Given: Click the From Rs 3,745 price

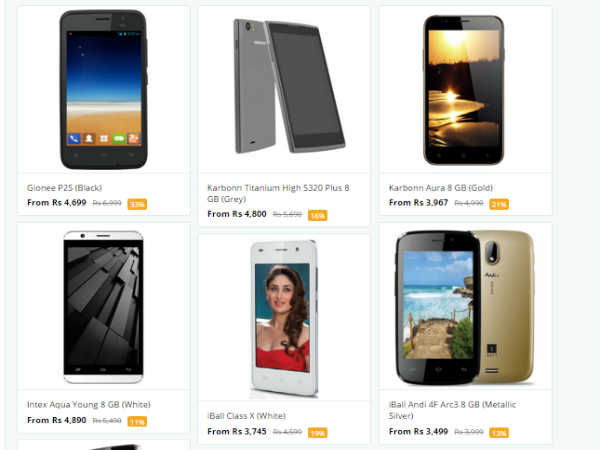Looking at the screenshot, I should pyautogui.click(x=237, y=432).
